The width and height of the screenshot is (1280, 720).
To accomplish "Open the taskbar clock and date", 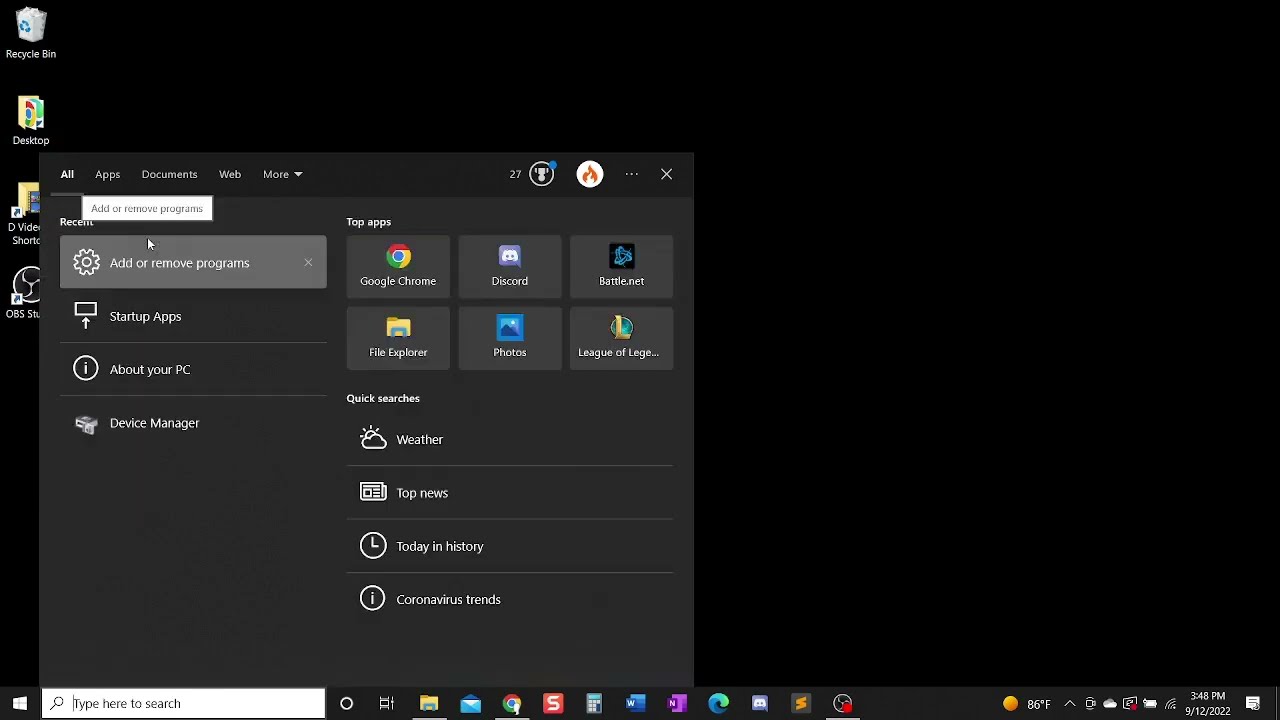I will tap(1208, 703).
